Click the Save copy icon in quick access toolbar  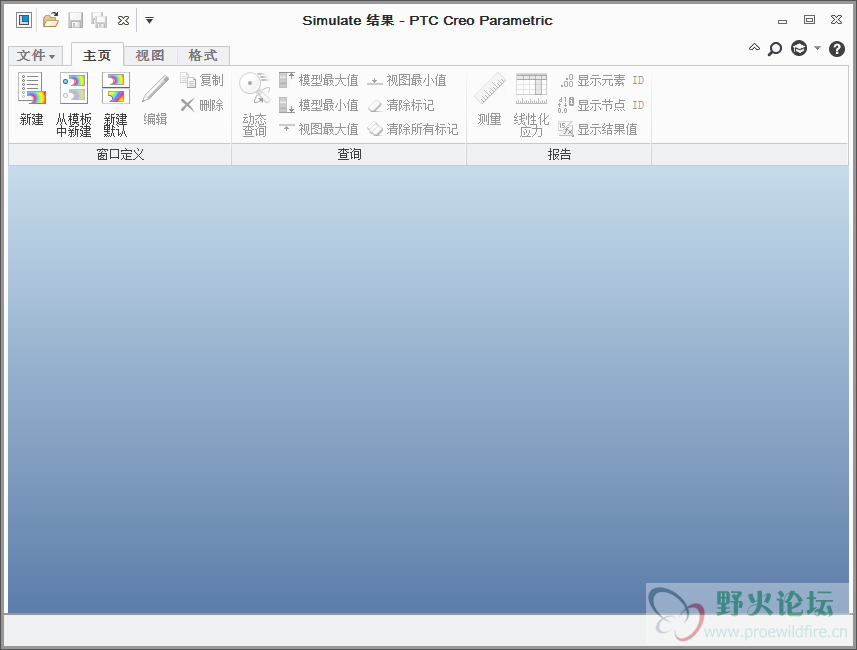click(x=99, y=20)
